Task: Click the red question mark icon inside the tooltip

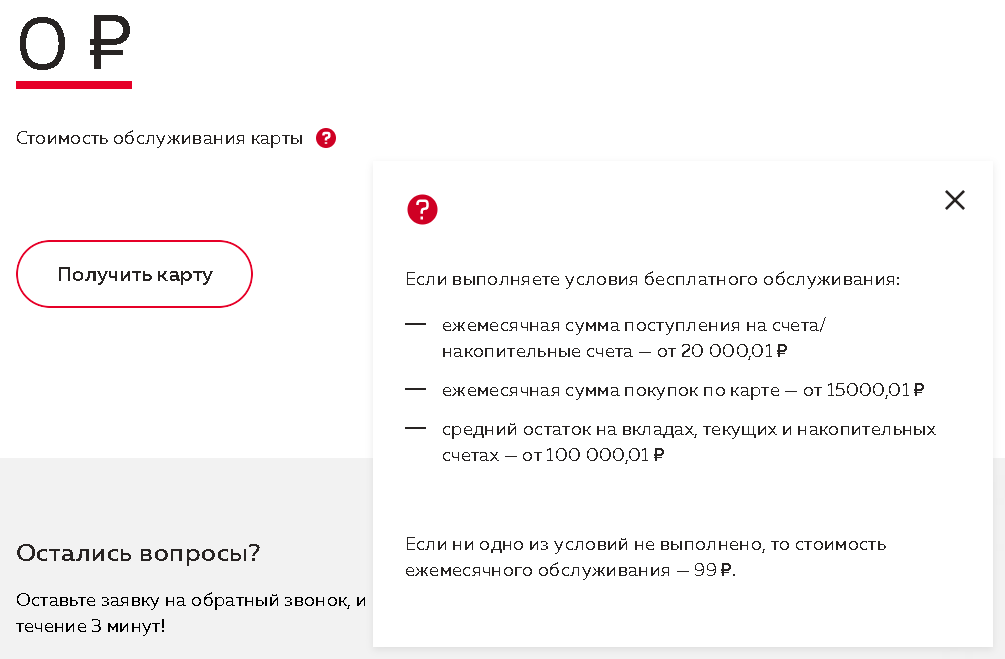Action: point(422,210)
